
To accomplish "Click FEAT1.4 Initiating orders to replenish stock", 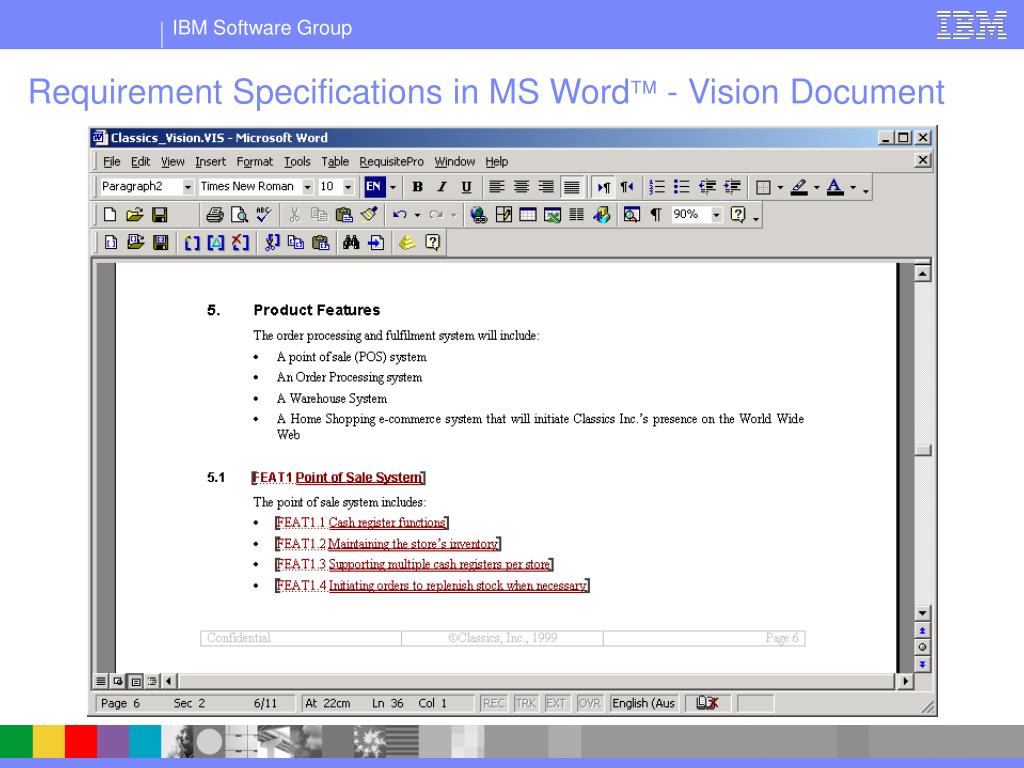I will [x=432, y=585].
